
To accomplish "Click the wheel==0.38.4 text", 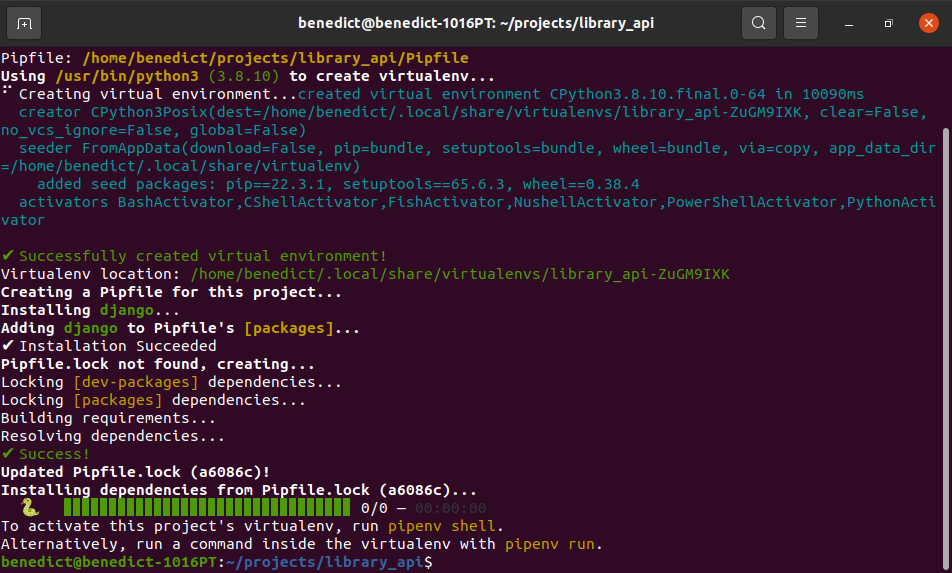I will tap(581, 185).
